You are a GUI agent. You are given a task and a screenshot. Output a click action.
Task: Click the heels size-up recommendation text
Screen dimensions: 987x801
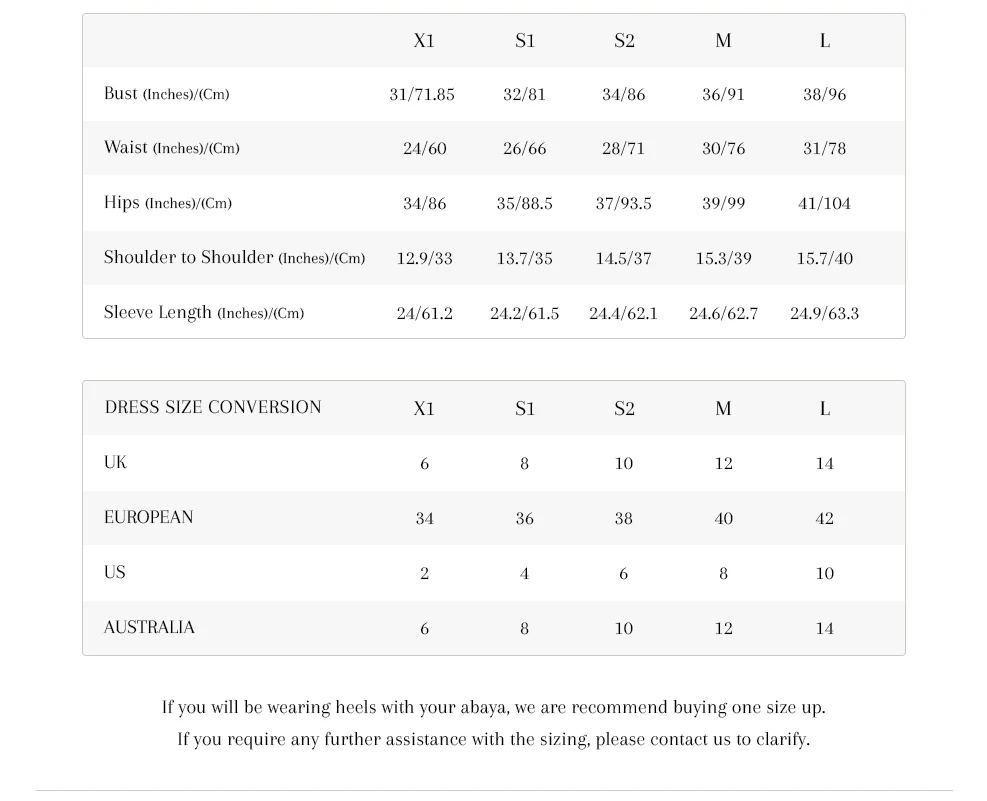pos(493,708)
